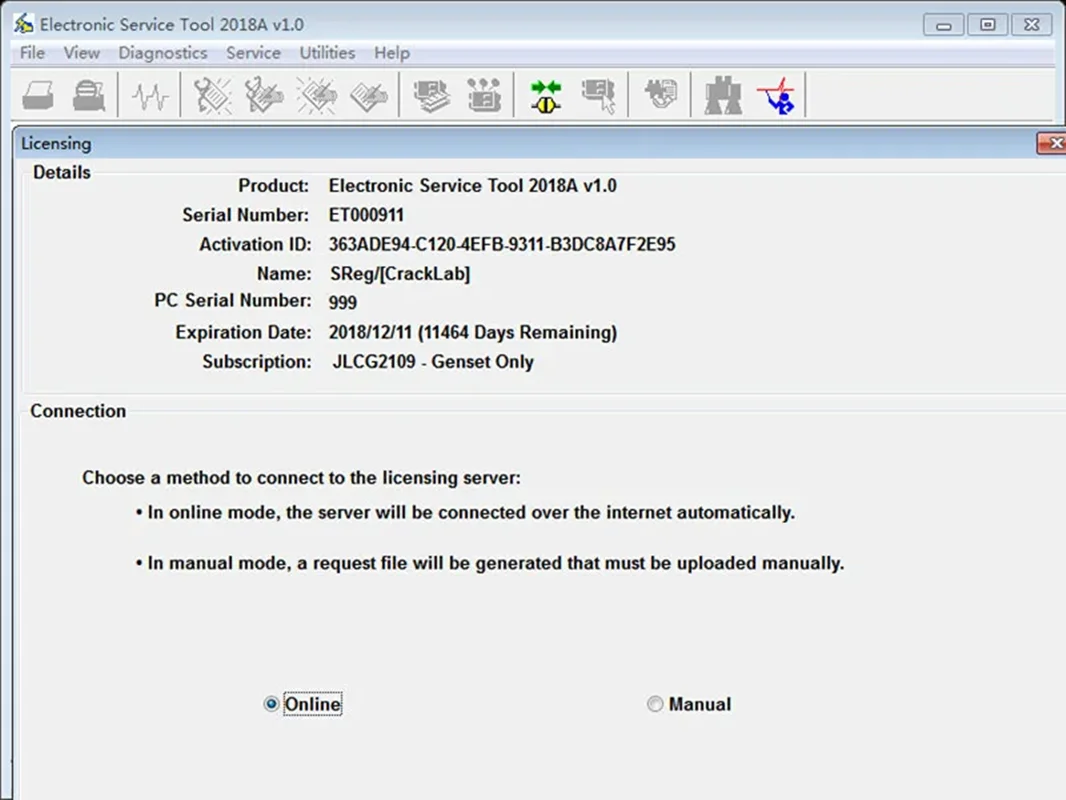
Task: Close the Licensing dialog
Action: tap(1052, 143)
